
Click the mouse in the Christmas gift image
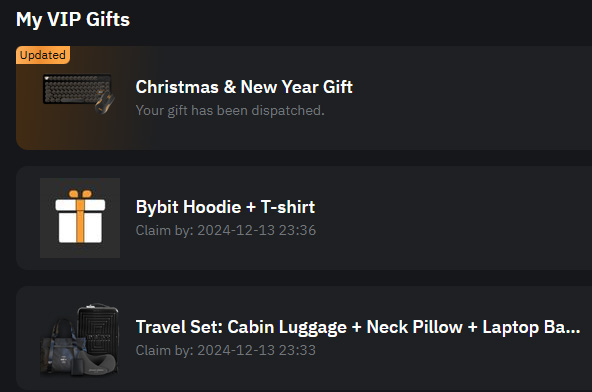[104, 103]
